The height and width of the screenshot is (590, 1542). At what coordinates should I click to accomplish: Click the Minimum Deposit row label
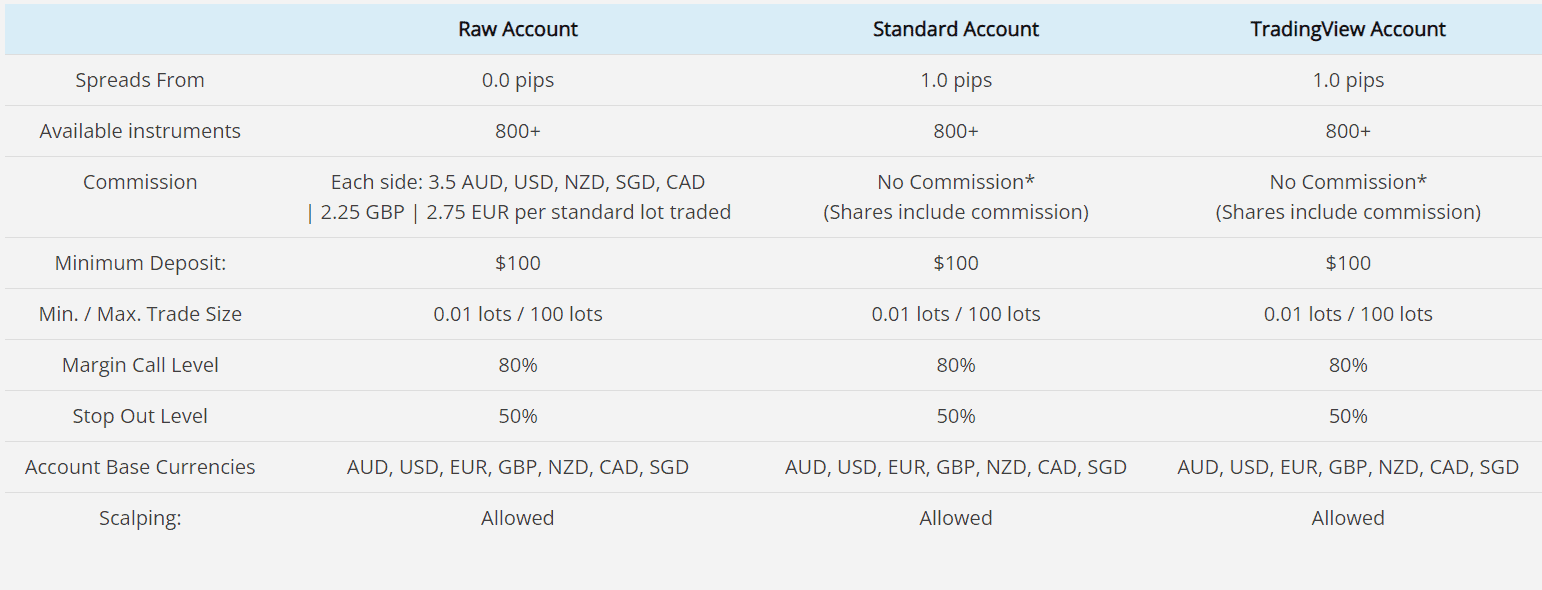140,263
